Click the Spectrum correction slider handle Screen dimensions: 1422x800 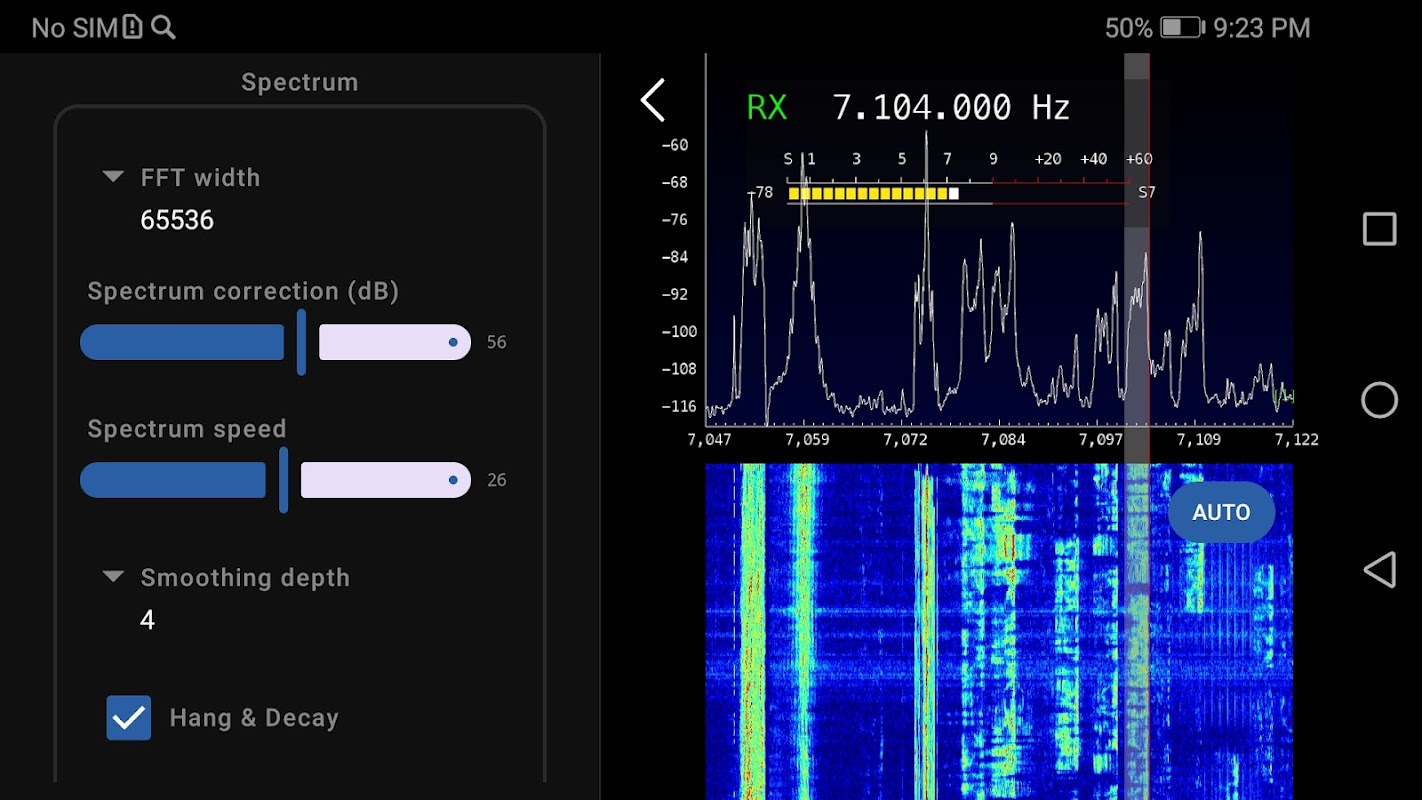point(301,342)
